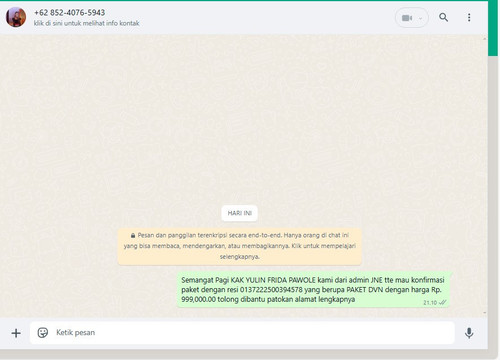
Task: Check the double-tick delivery status icon
Action: [443, 303]
